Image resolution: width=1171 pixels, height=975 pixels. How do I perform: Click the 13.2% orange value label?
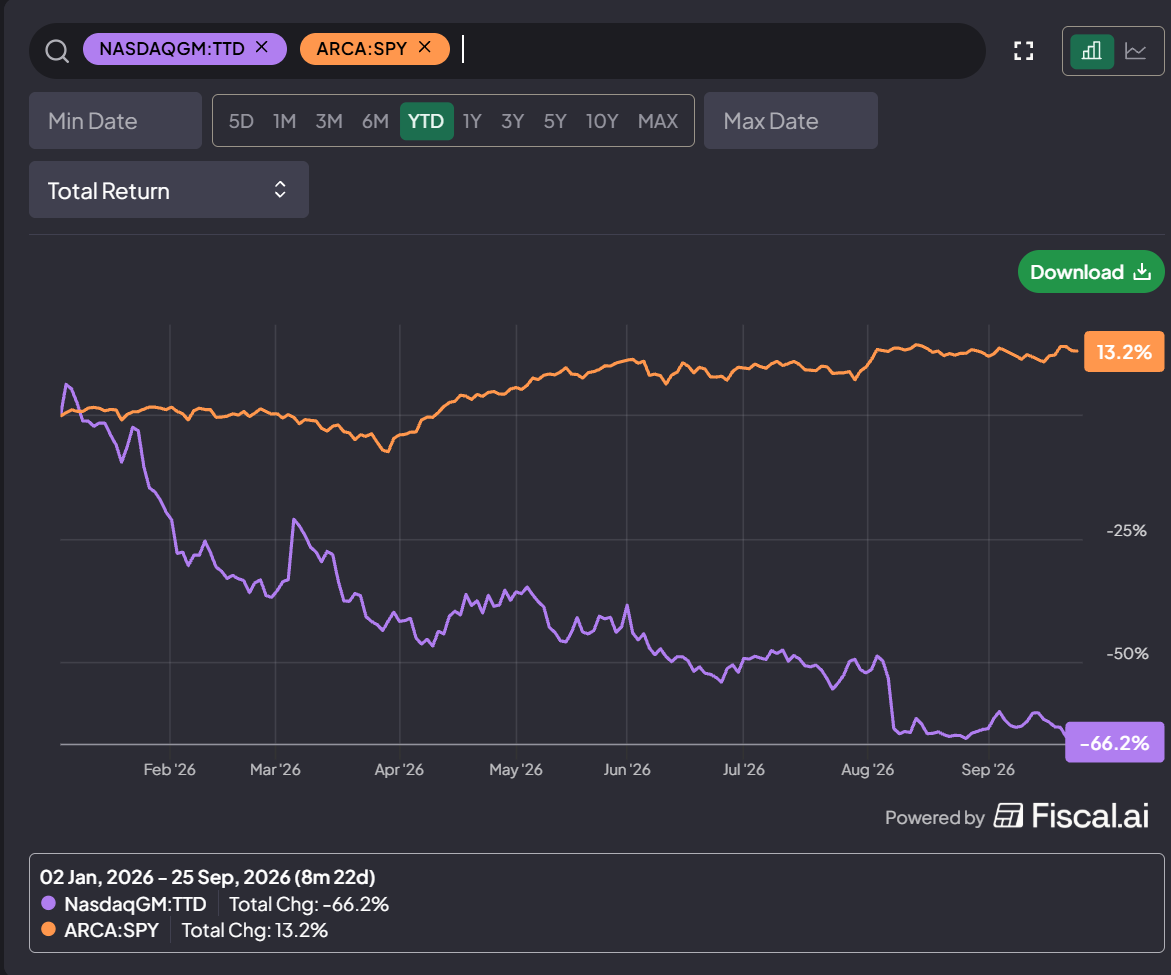tap(1124, 352)
